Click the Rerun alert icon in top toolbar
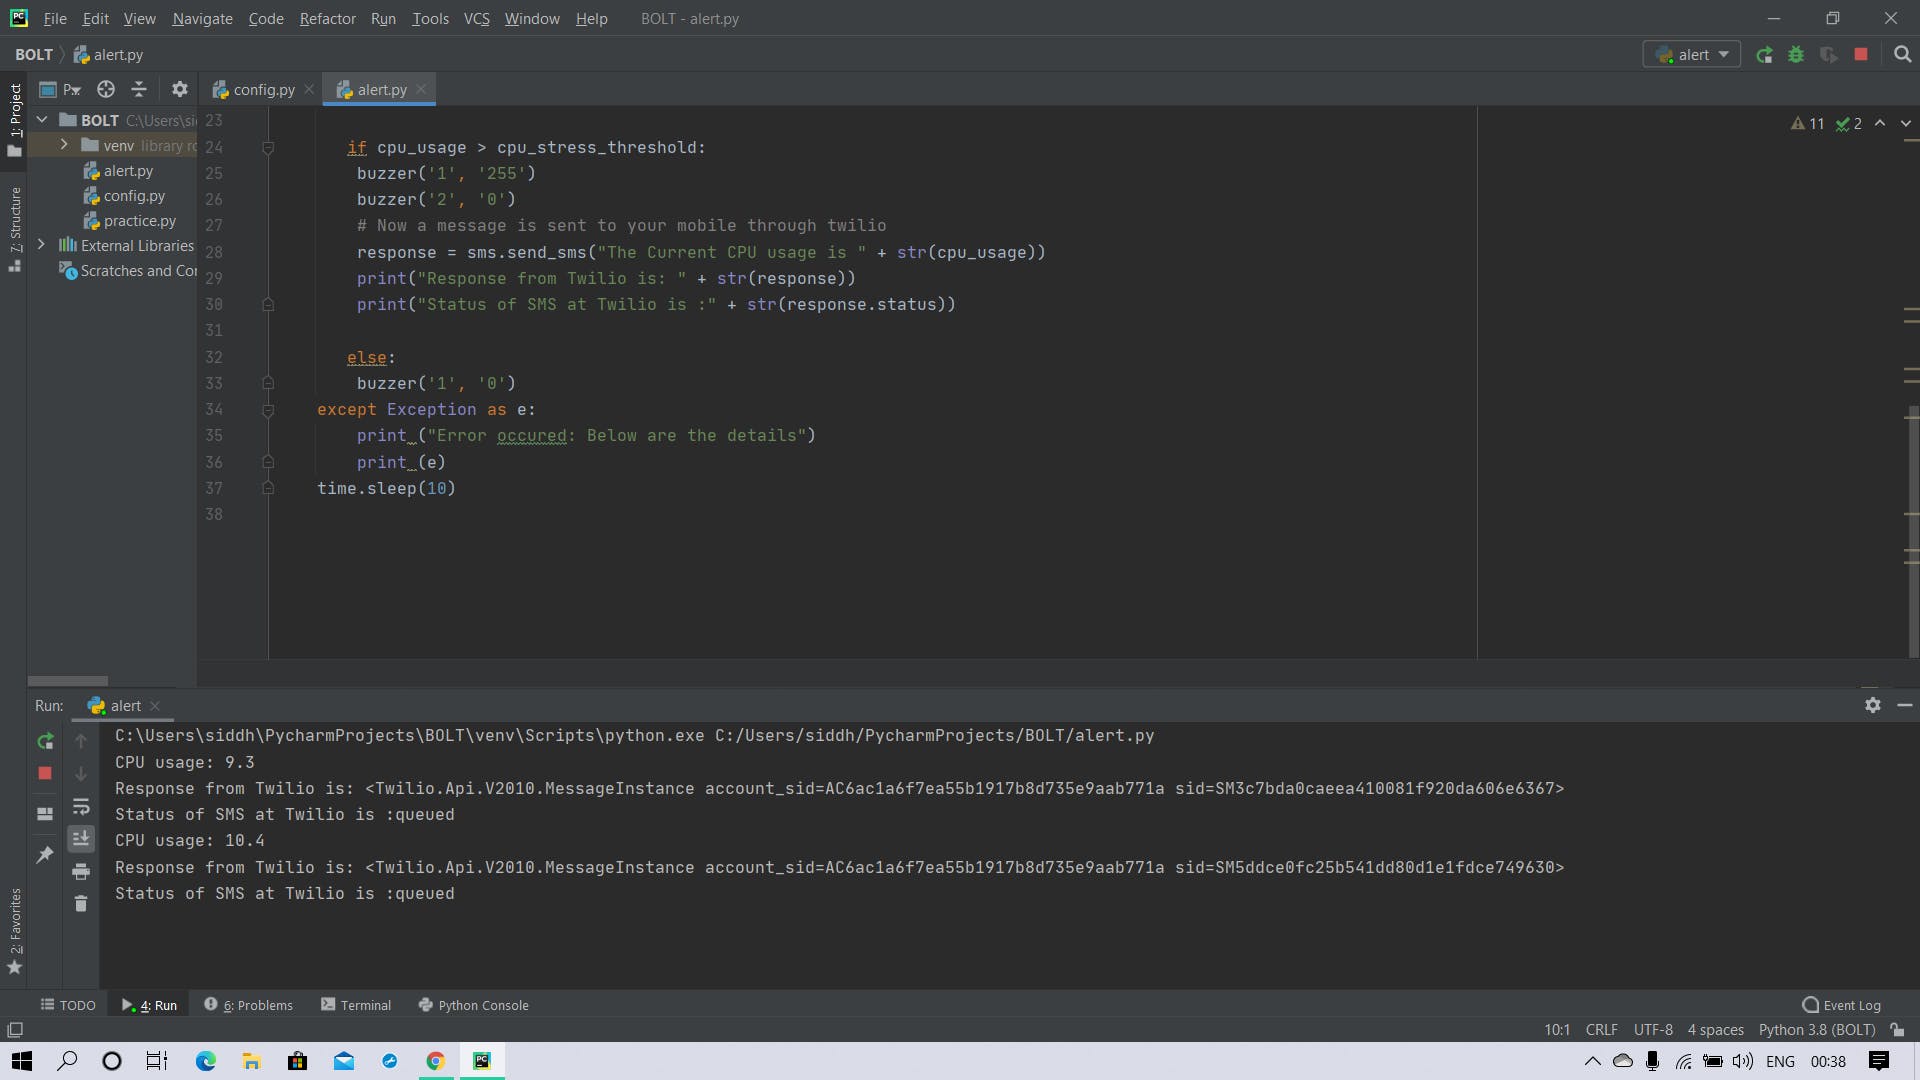The width and height of the screenshot is (1920, 1080). (1764, 55)
